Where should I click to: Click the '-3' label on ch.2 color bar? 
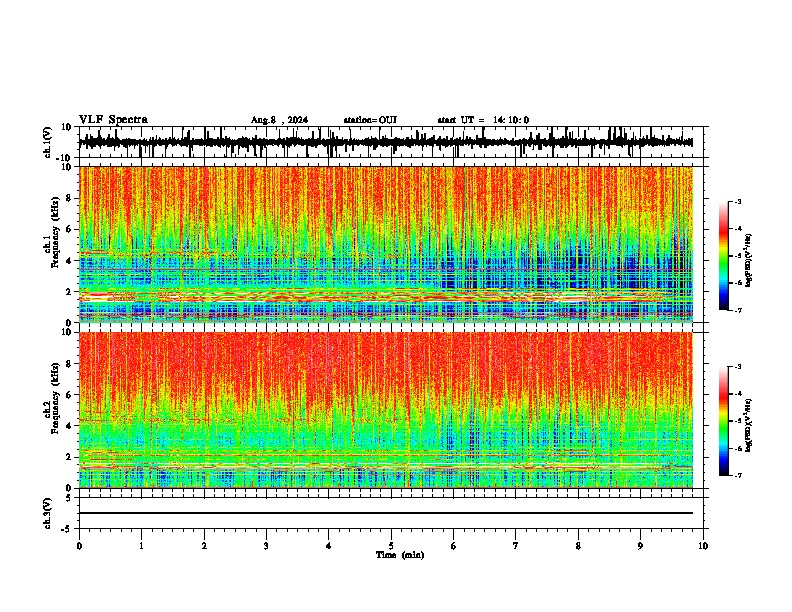737,367
